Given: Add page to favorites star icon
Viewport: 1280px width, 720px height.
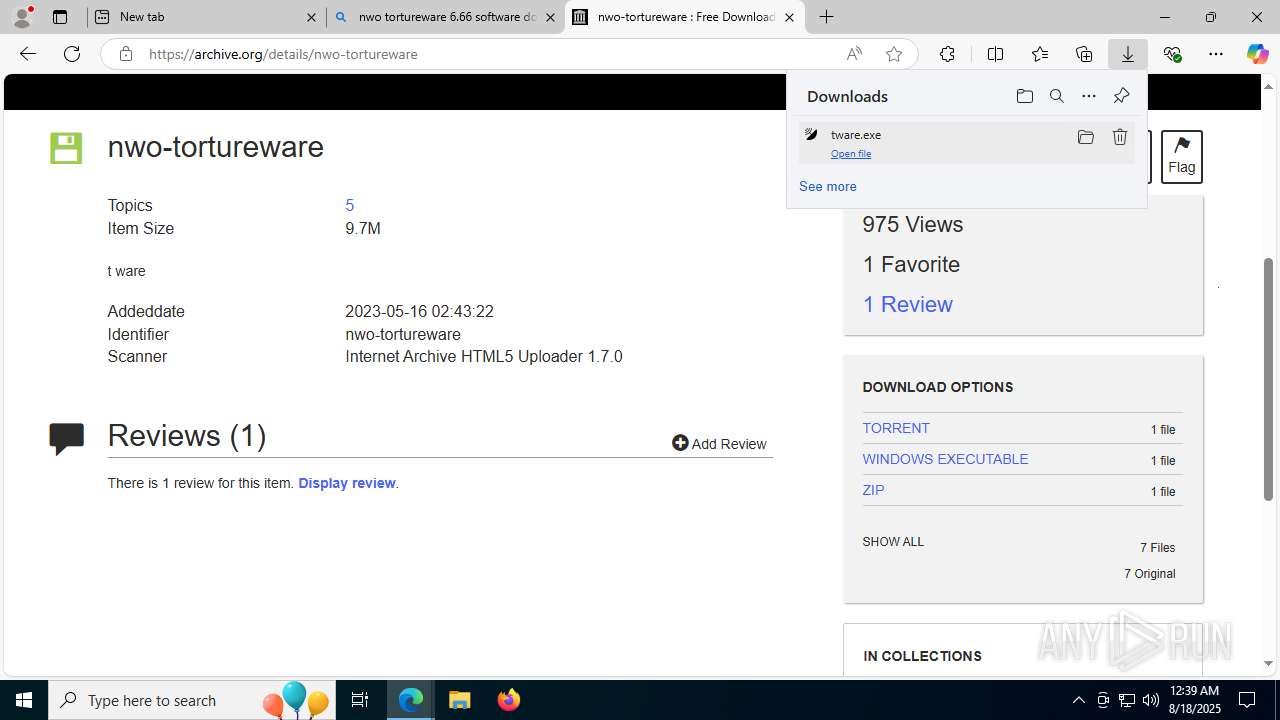Looking at the screenshot, I should tap(894, 54).
